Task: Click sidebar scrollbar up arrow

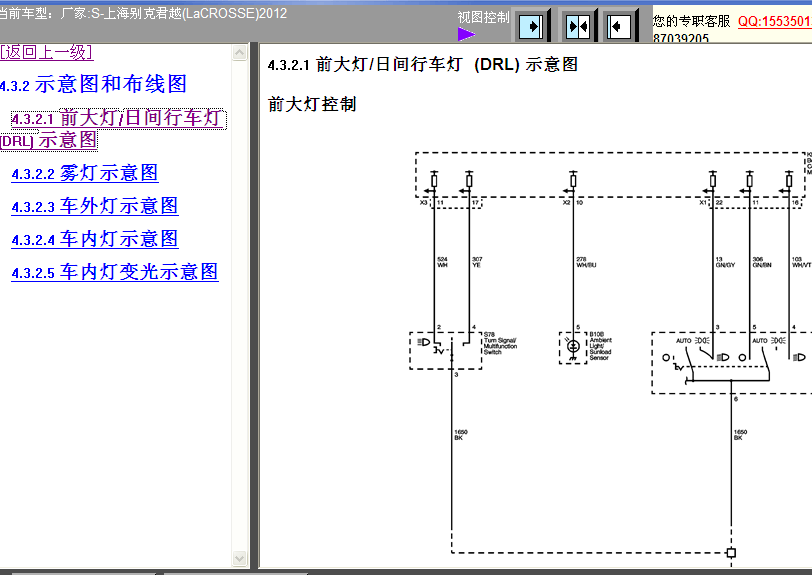Action: point(240,52)
